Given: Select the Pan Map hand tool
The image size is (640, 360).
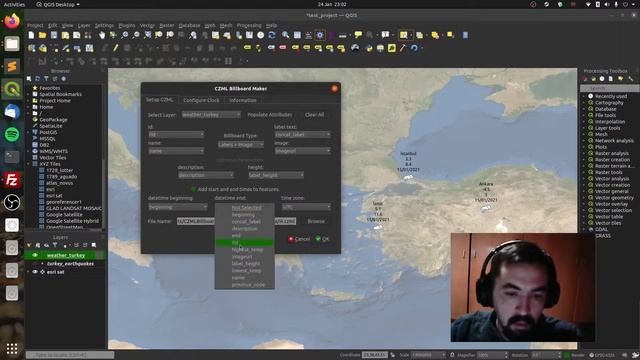Looking at the screenshot, I should coord(102,36).
